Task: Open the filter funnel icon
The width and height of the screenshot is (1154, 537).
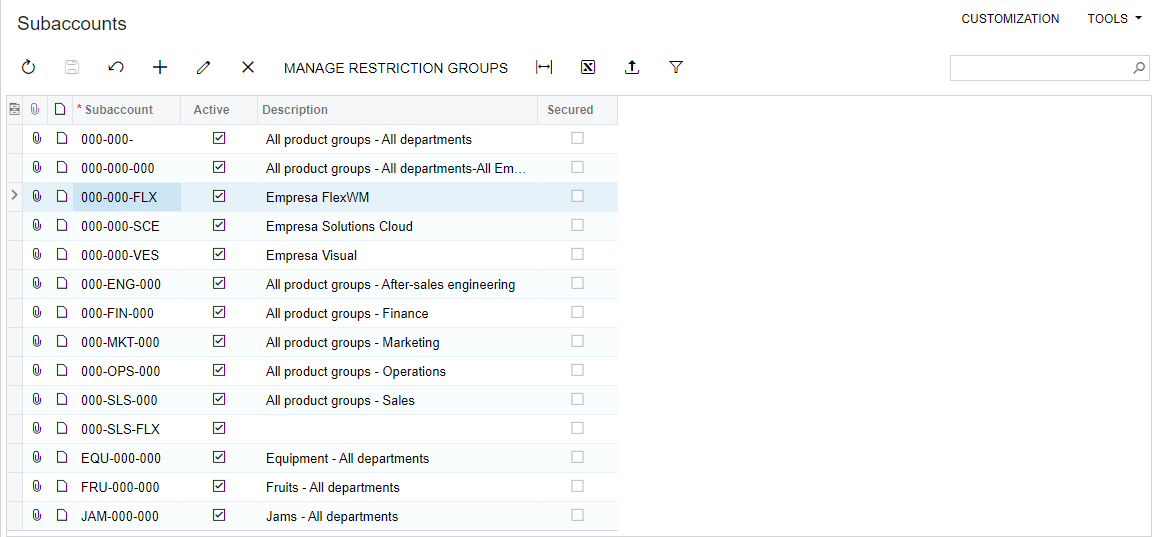Action: 676,68
